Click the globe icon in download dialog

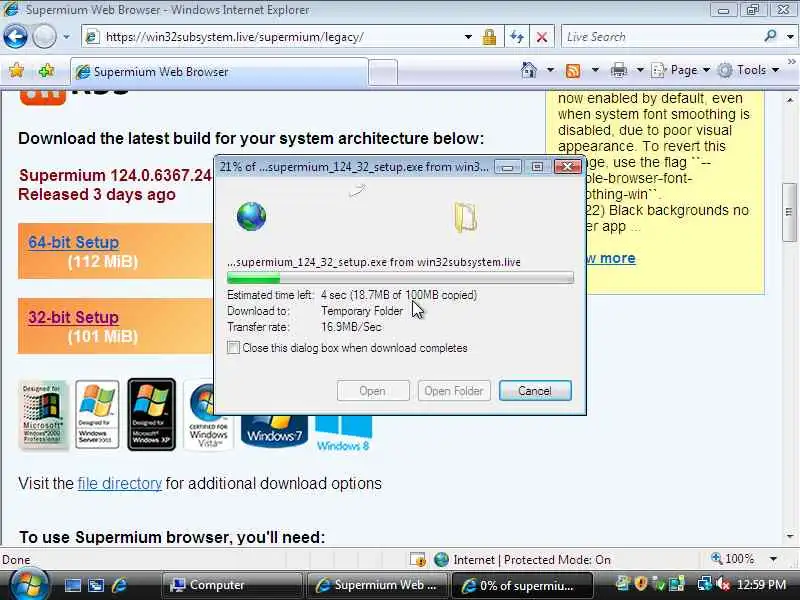click(x=252, y=216)
